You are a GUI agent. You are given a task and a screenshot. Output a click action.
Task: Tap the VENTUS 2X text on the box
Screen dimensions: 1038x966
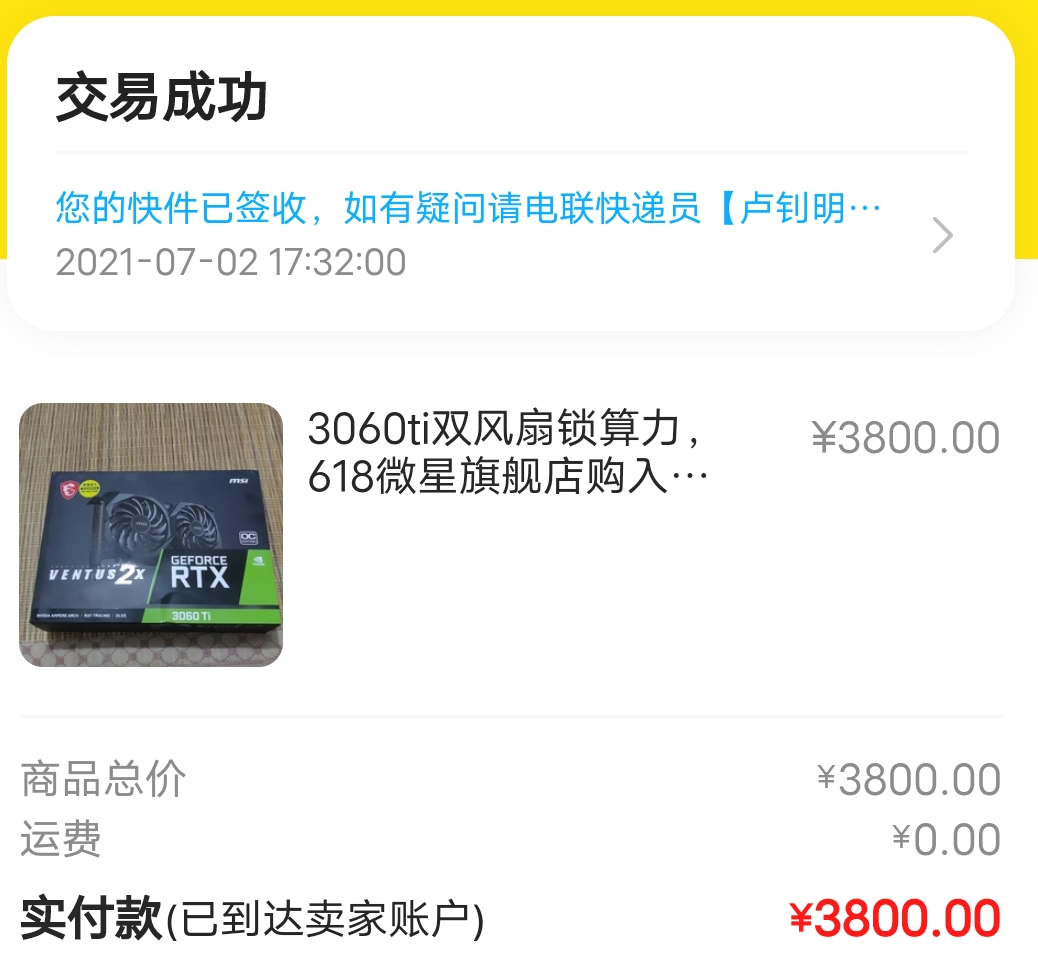coord(97,573)
